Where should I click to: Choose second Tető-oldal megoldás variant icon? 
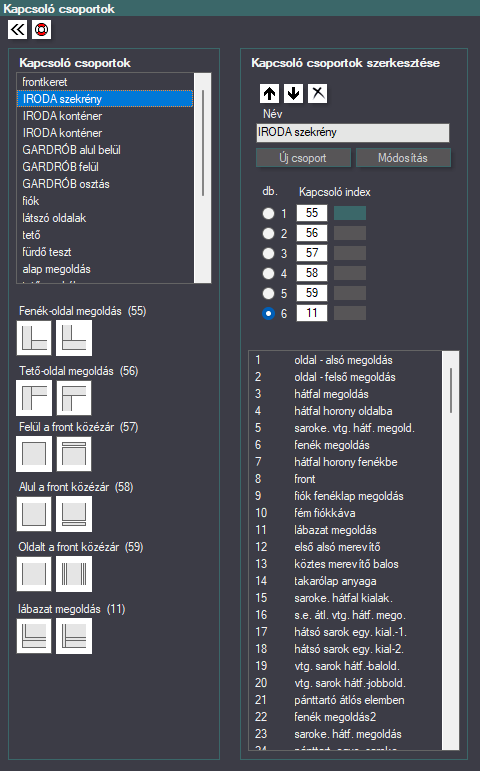tap(74, 398)
